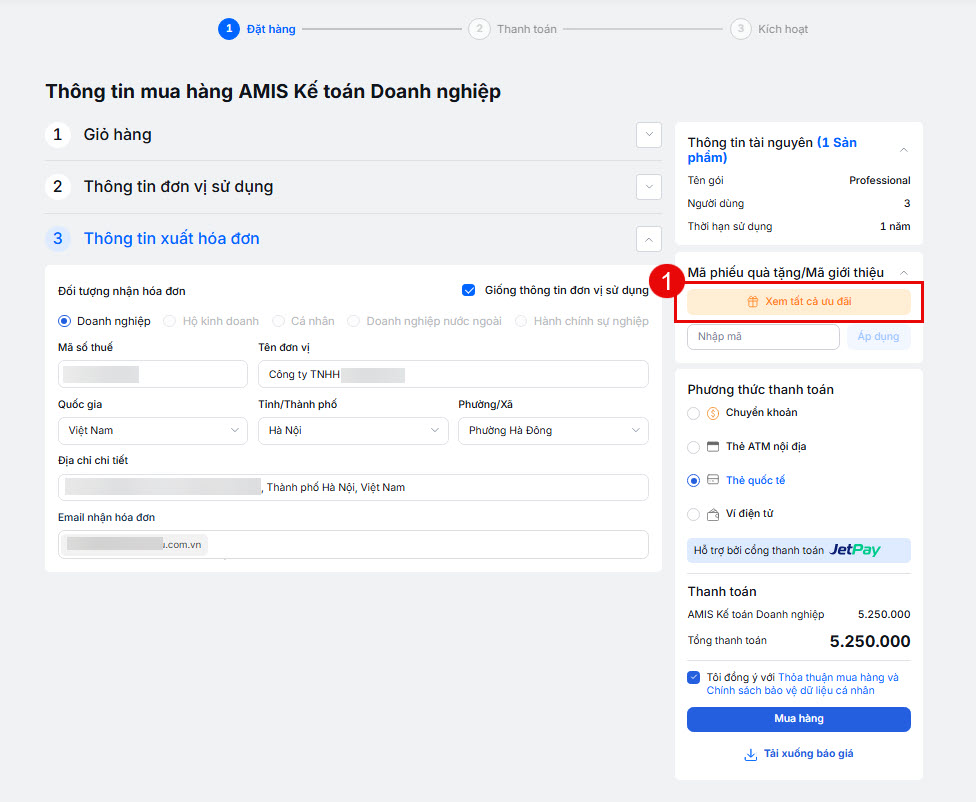
Task: Click the JetPay logo
Action: [x=855, y=550]
